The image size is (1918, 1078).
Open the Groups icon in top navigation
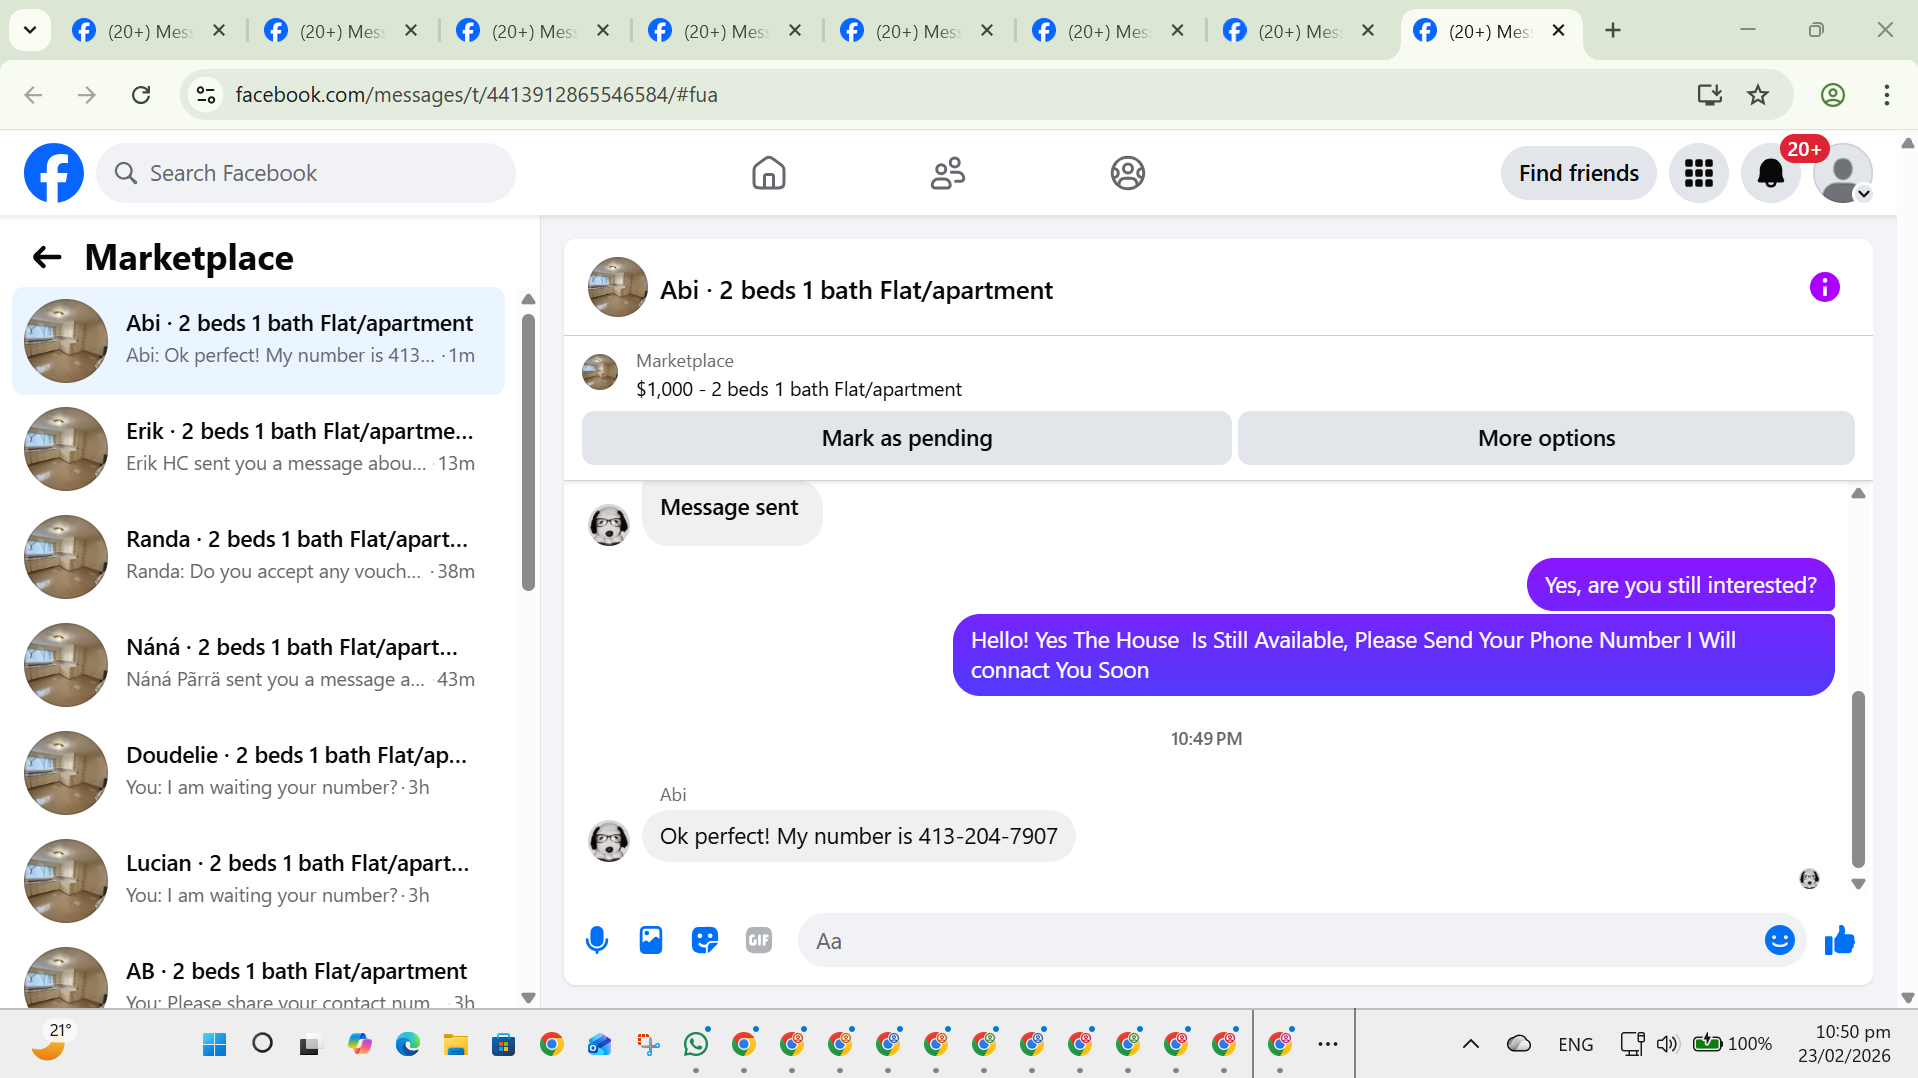pyautogui.click(x=1127, y=173)
